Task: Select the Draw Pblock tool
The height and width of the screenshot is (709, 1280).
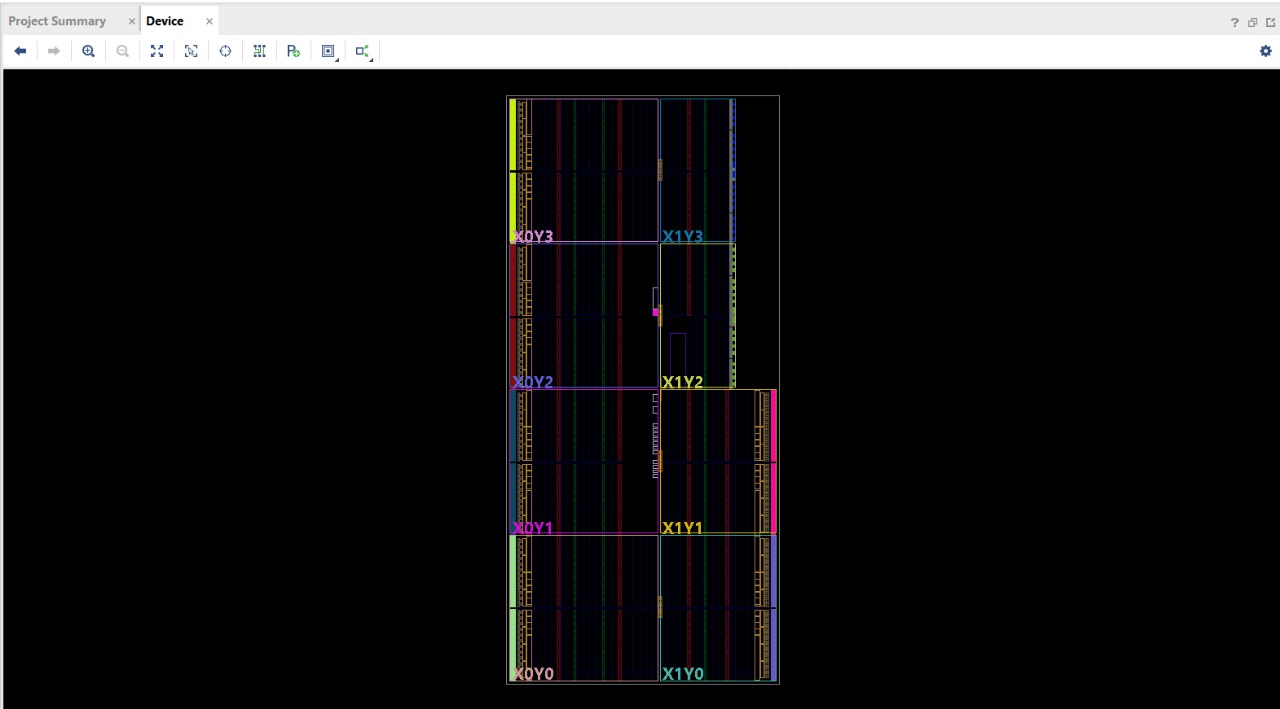Action: (x=293, y=51)
